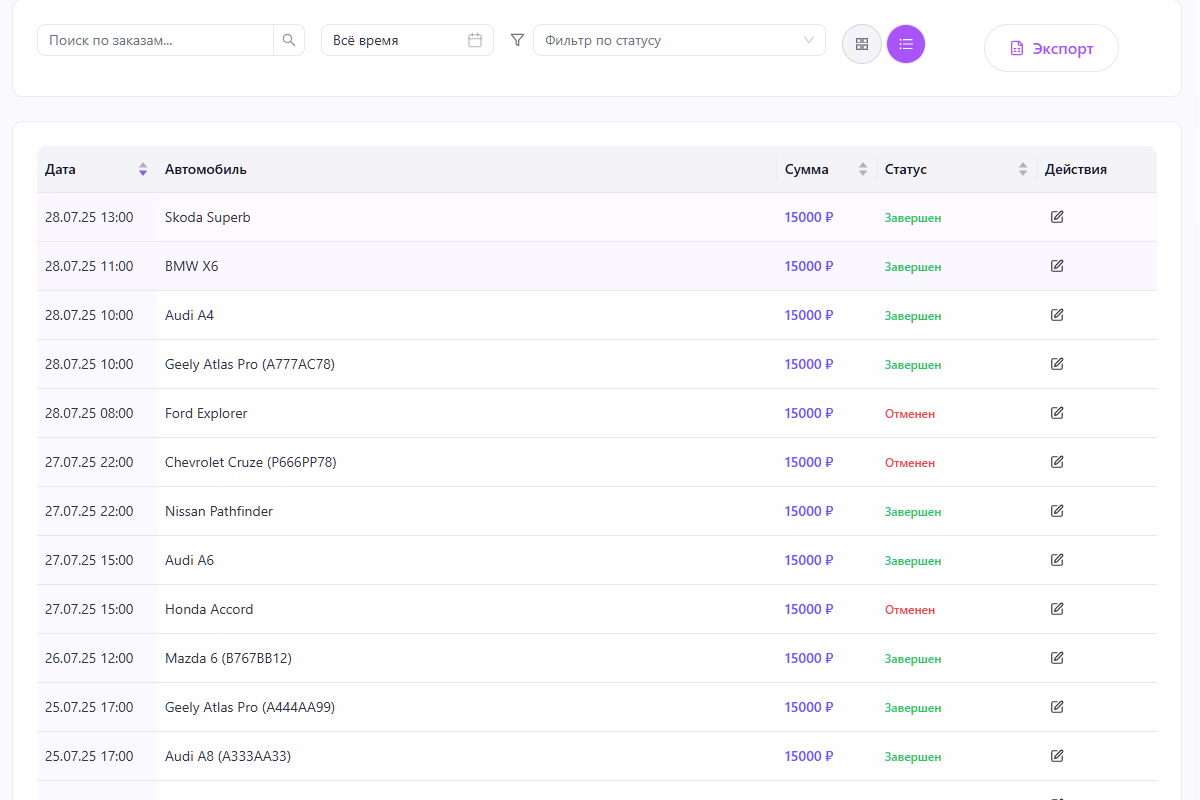The height and width of the screenshot is (800, 1200).
Task: Click the funnel filter icon
Action: [517, 40]
